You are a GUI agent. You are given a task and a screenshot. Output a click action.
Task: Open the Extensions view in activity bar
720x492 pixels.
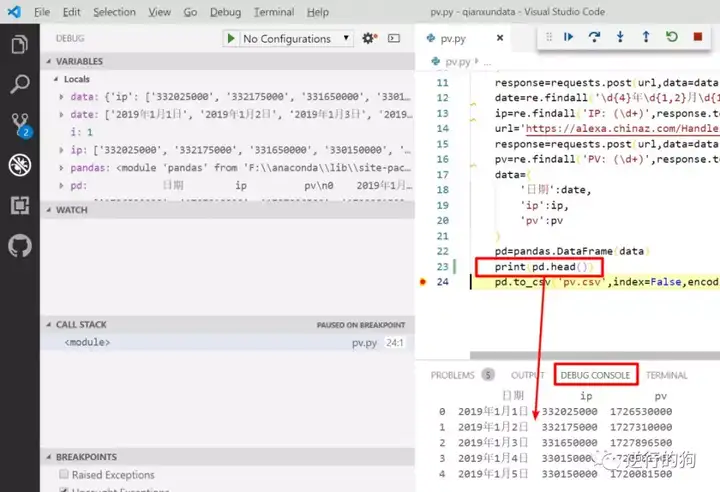coord(20,205)
